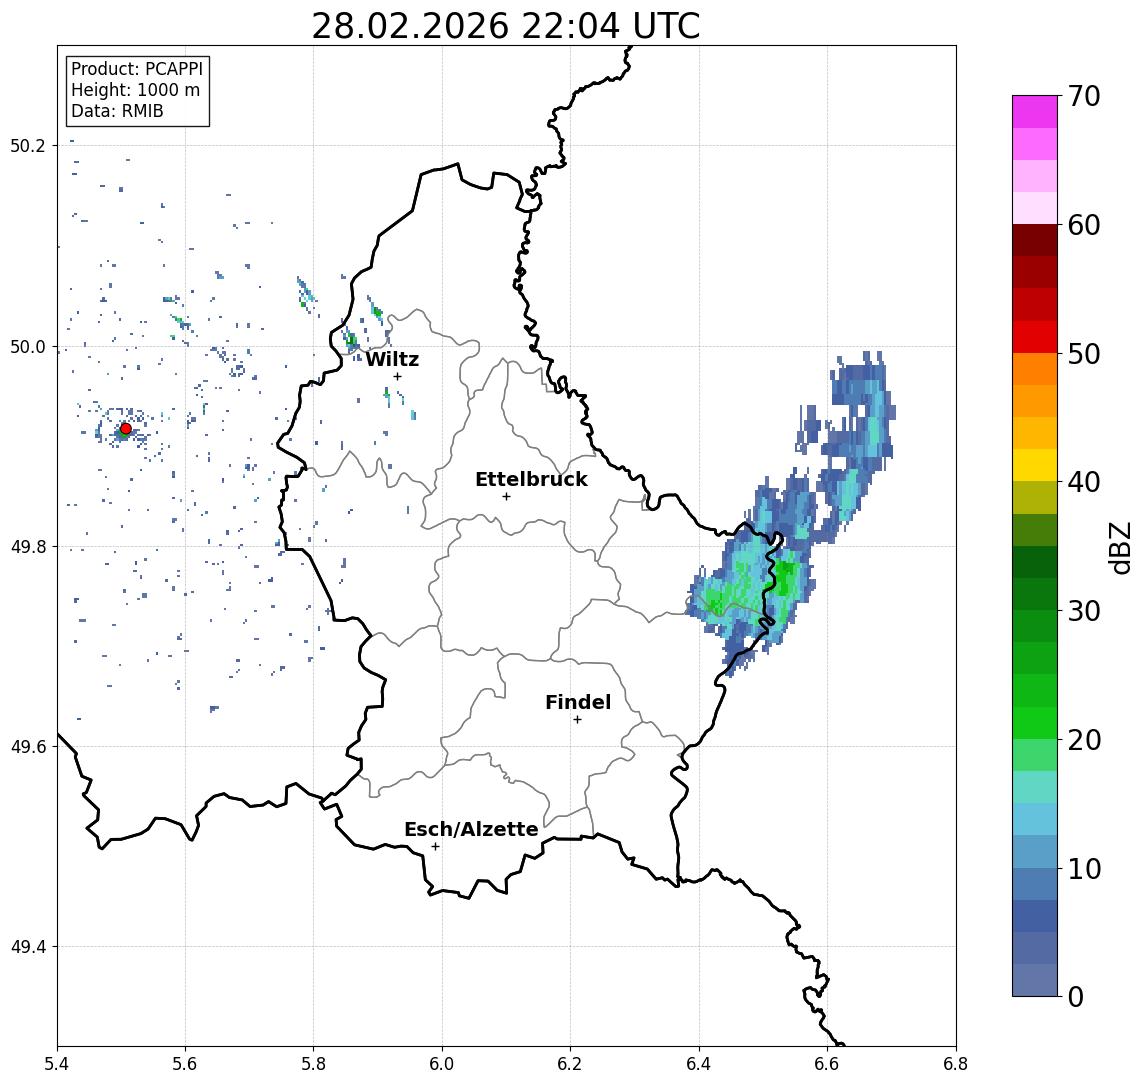The width and height of the screenshot is (1145, 1084).
Task: Click the yellow 40 dBZ colorbar segment
Action: tap(1035, 465)
